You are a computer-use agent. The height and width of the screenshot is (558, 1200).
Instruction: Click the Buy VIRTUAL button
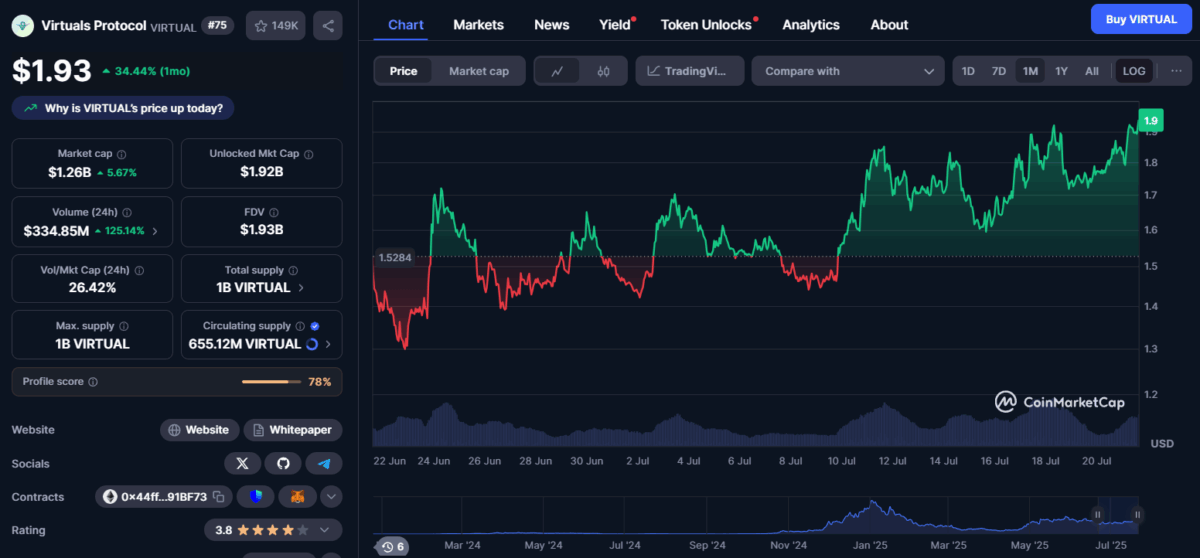click(1141, 19)
